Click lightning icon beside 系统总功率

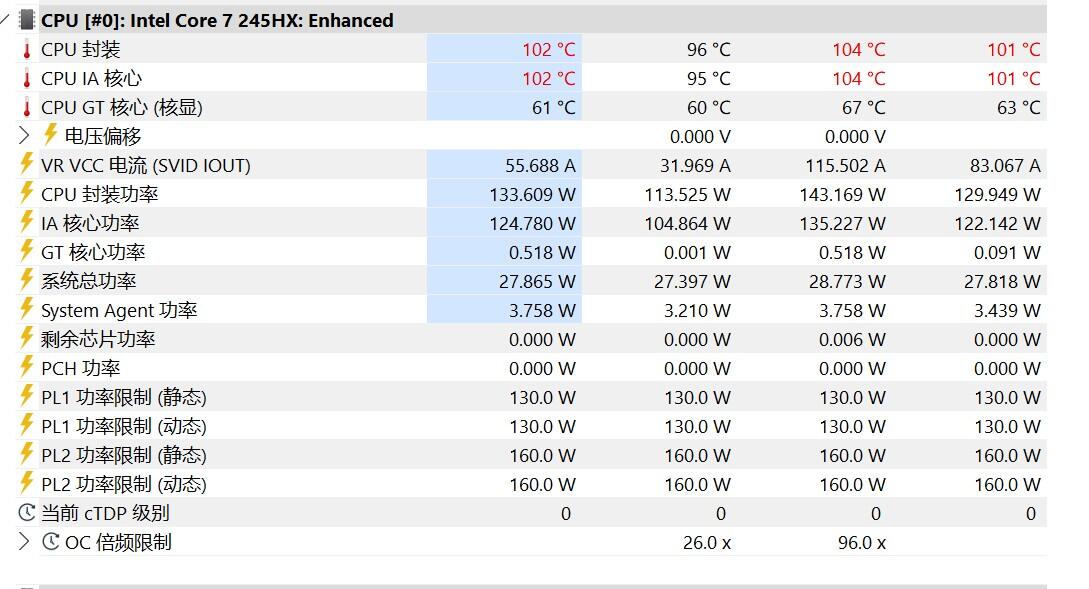[x=26, y=279]
